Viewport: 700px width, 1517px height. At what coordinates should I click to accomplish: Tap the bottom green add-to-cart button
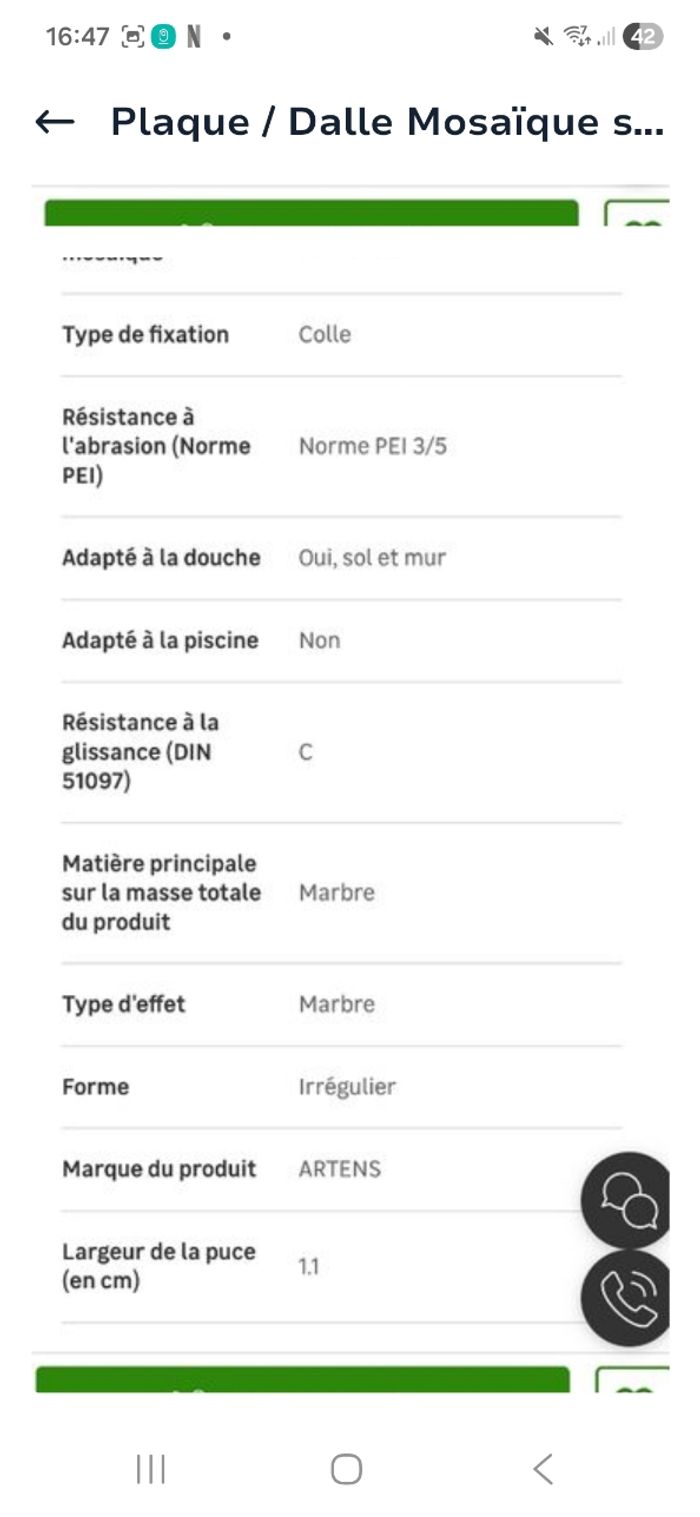click(x=302, y=1379)
